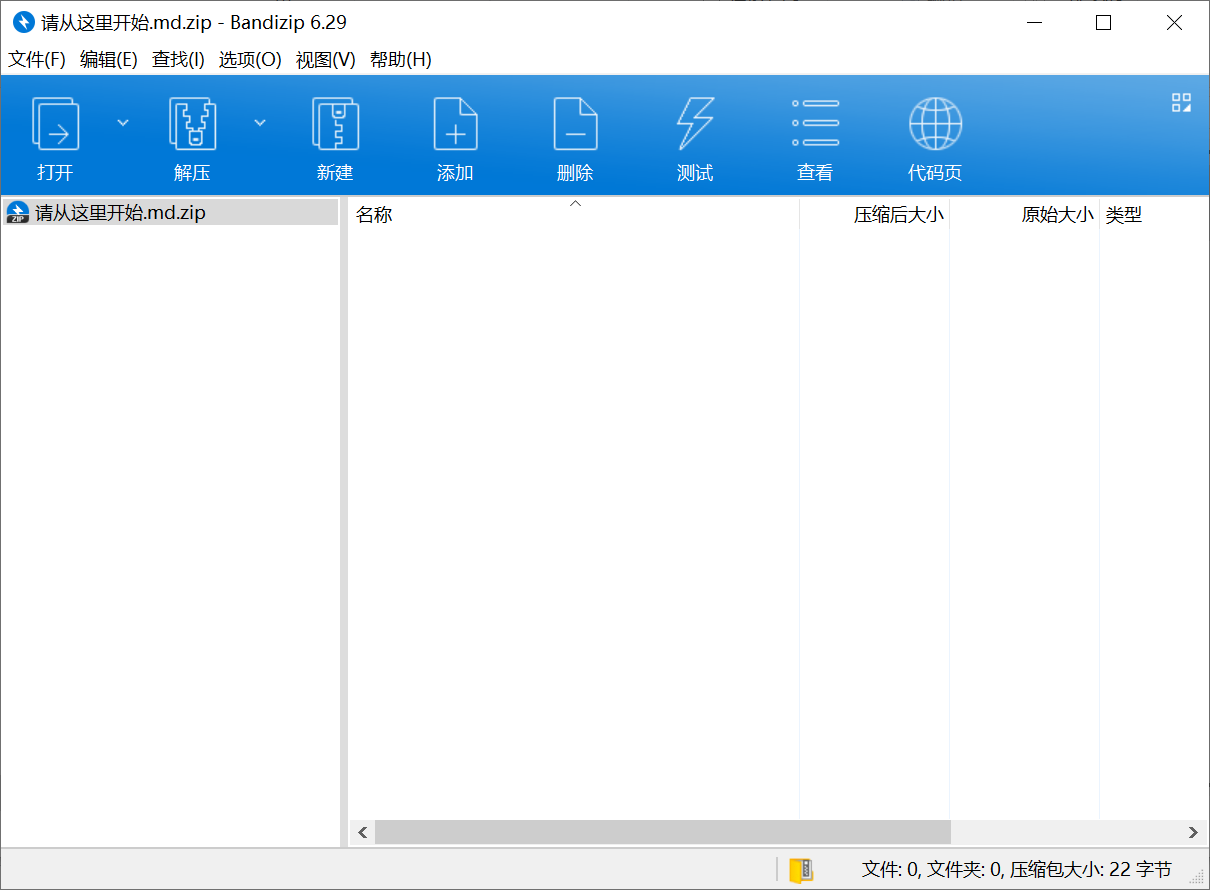Click the horizontal scrollbar left arrow

(x=362, y=832)
